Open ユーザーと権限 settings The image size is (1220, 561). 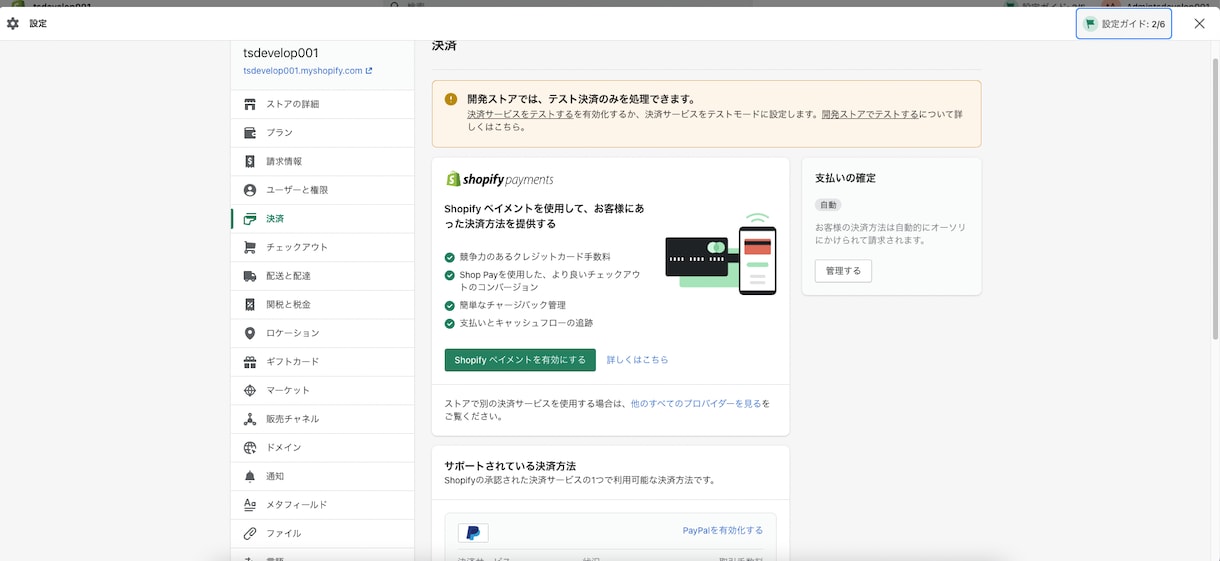(322, 190)
